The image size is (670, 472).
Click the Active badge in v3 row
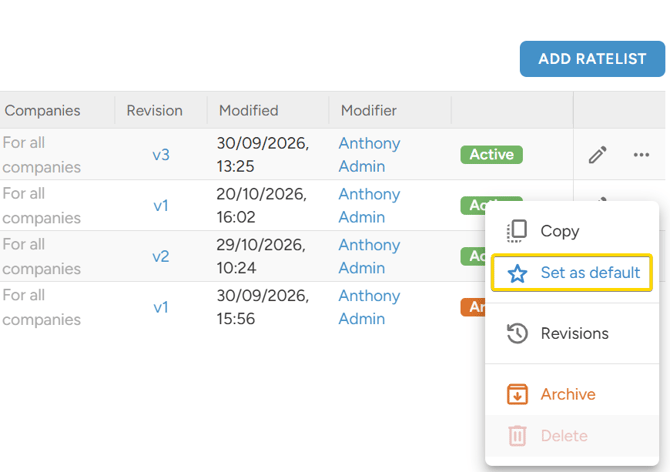pos(491,155)
